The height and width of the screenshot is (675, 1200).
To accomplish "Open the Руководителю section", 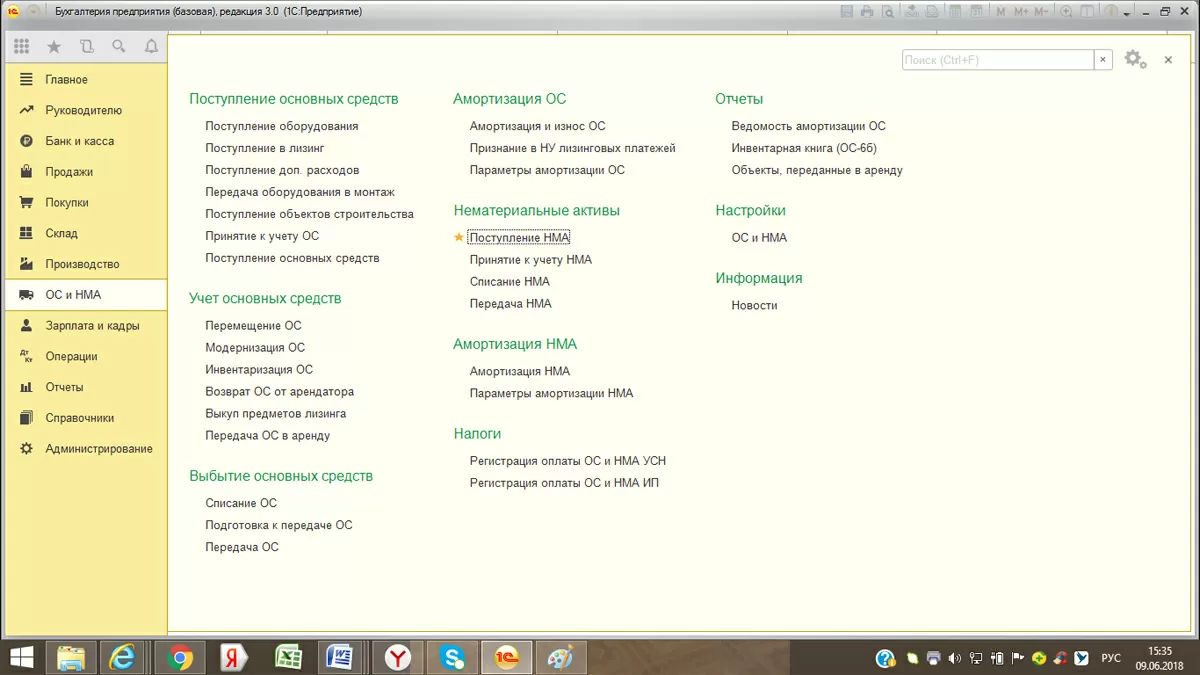I will coord(84,110).
